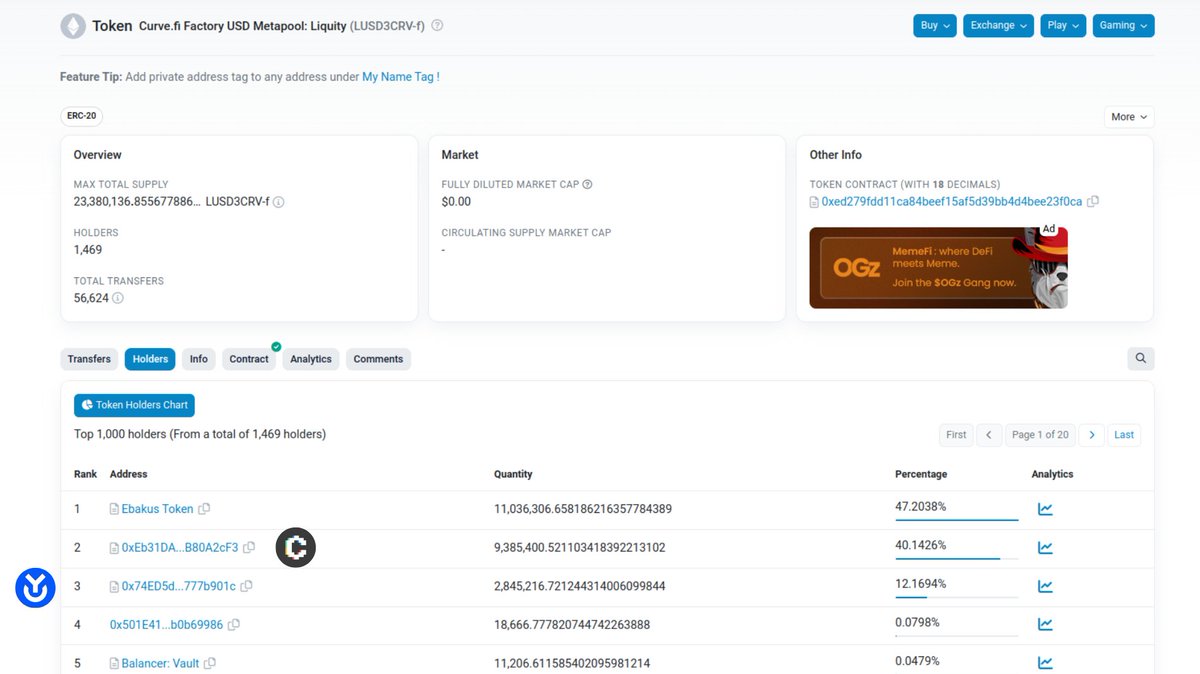This screenshot has height=674, width=1200.
Task: Open the Buy dropdown
Action: tap(935, 26)
